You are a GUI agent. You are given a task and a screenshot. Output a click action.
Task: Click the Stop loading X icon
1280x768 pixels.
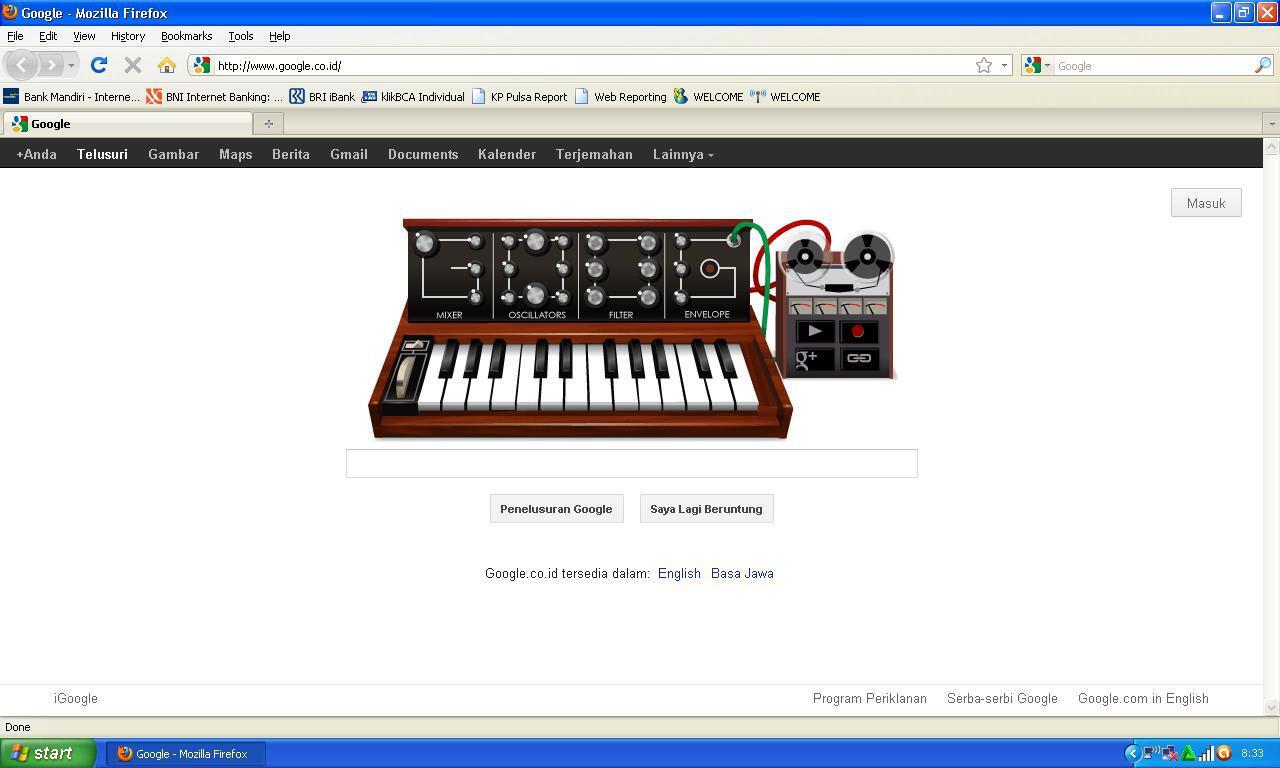coord(132,65)
